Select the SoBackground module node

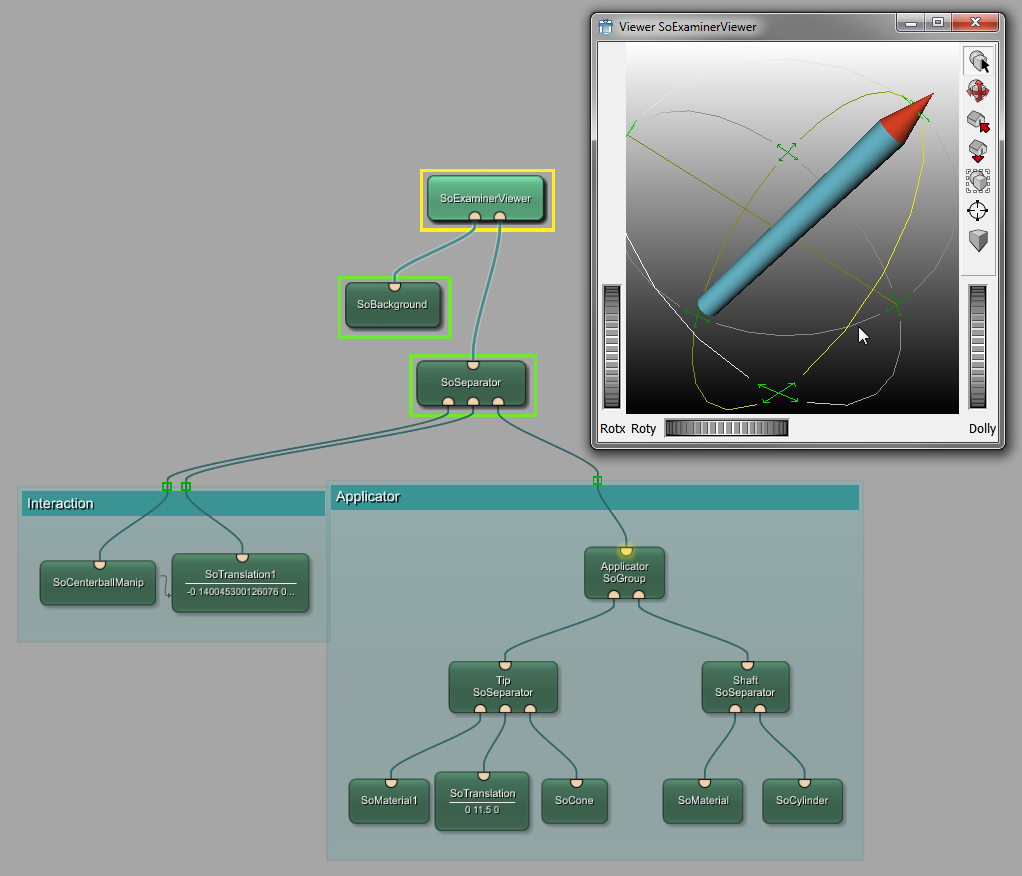click(x=392, y=305)
